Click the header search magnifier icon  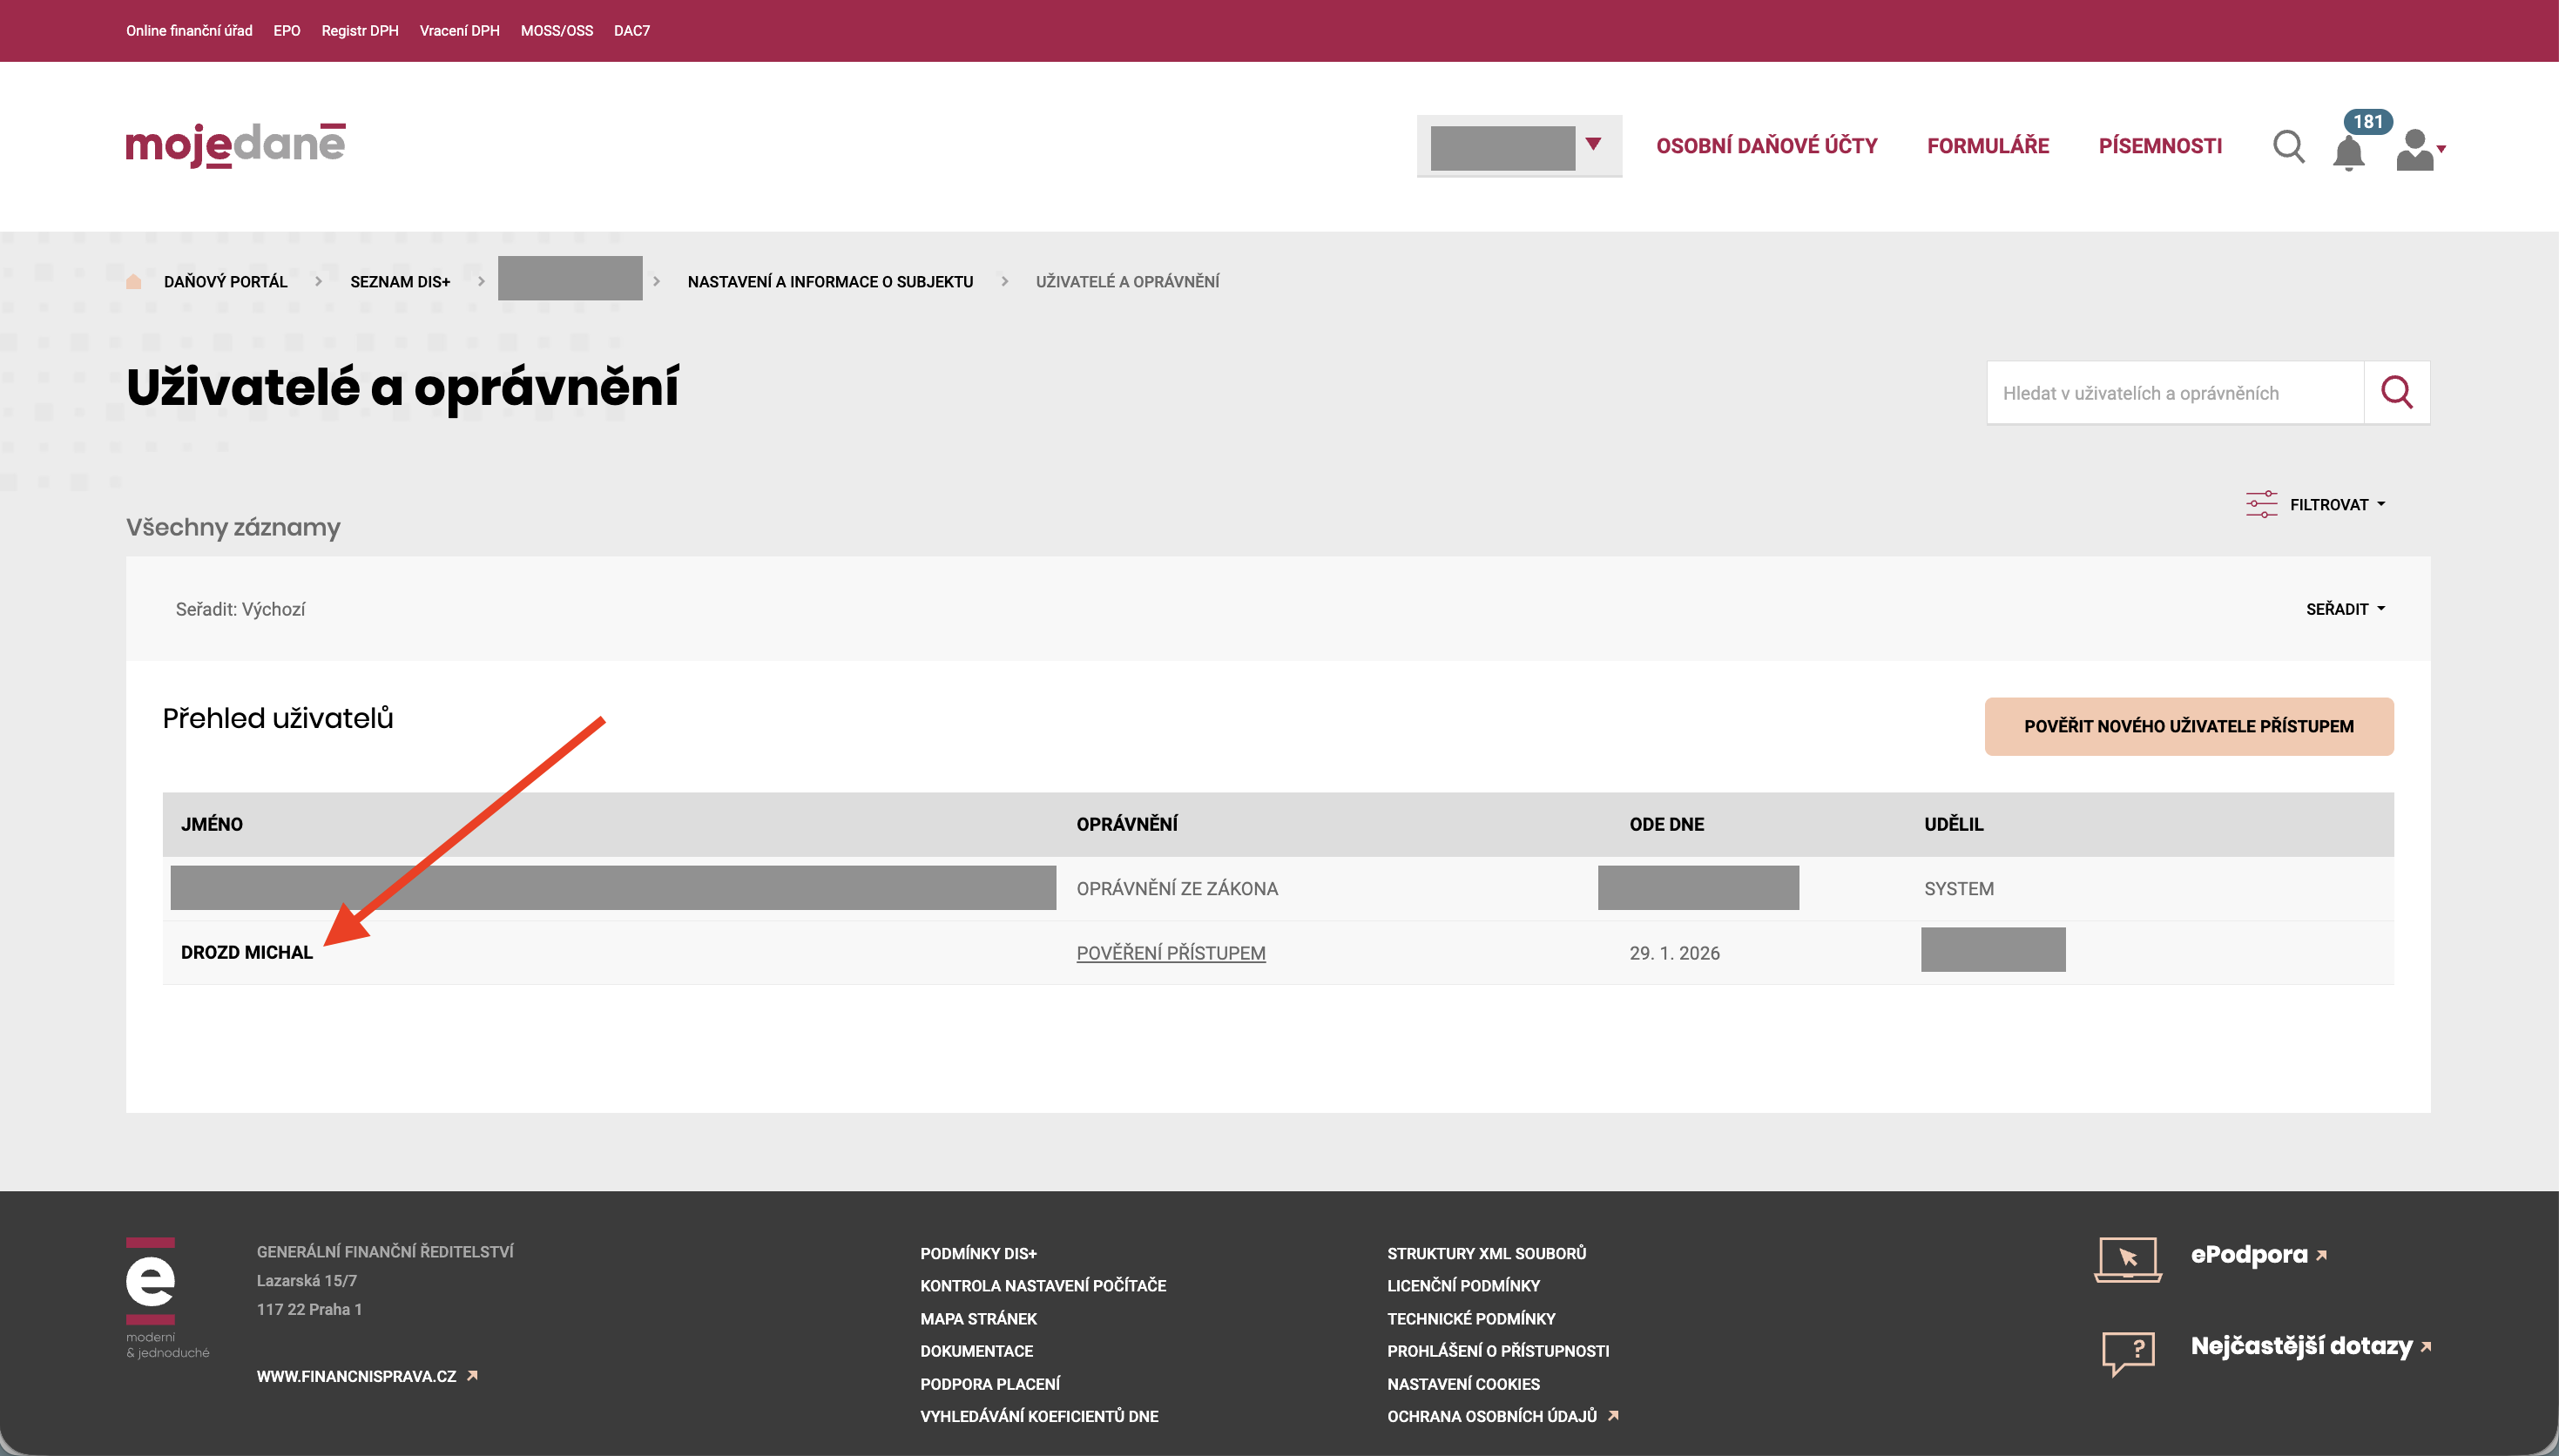(2288, 147)
